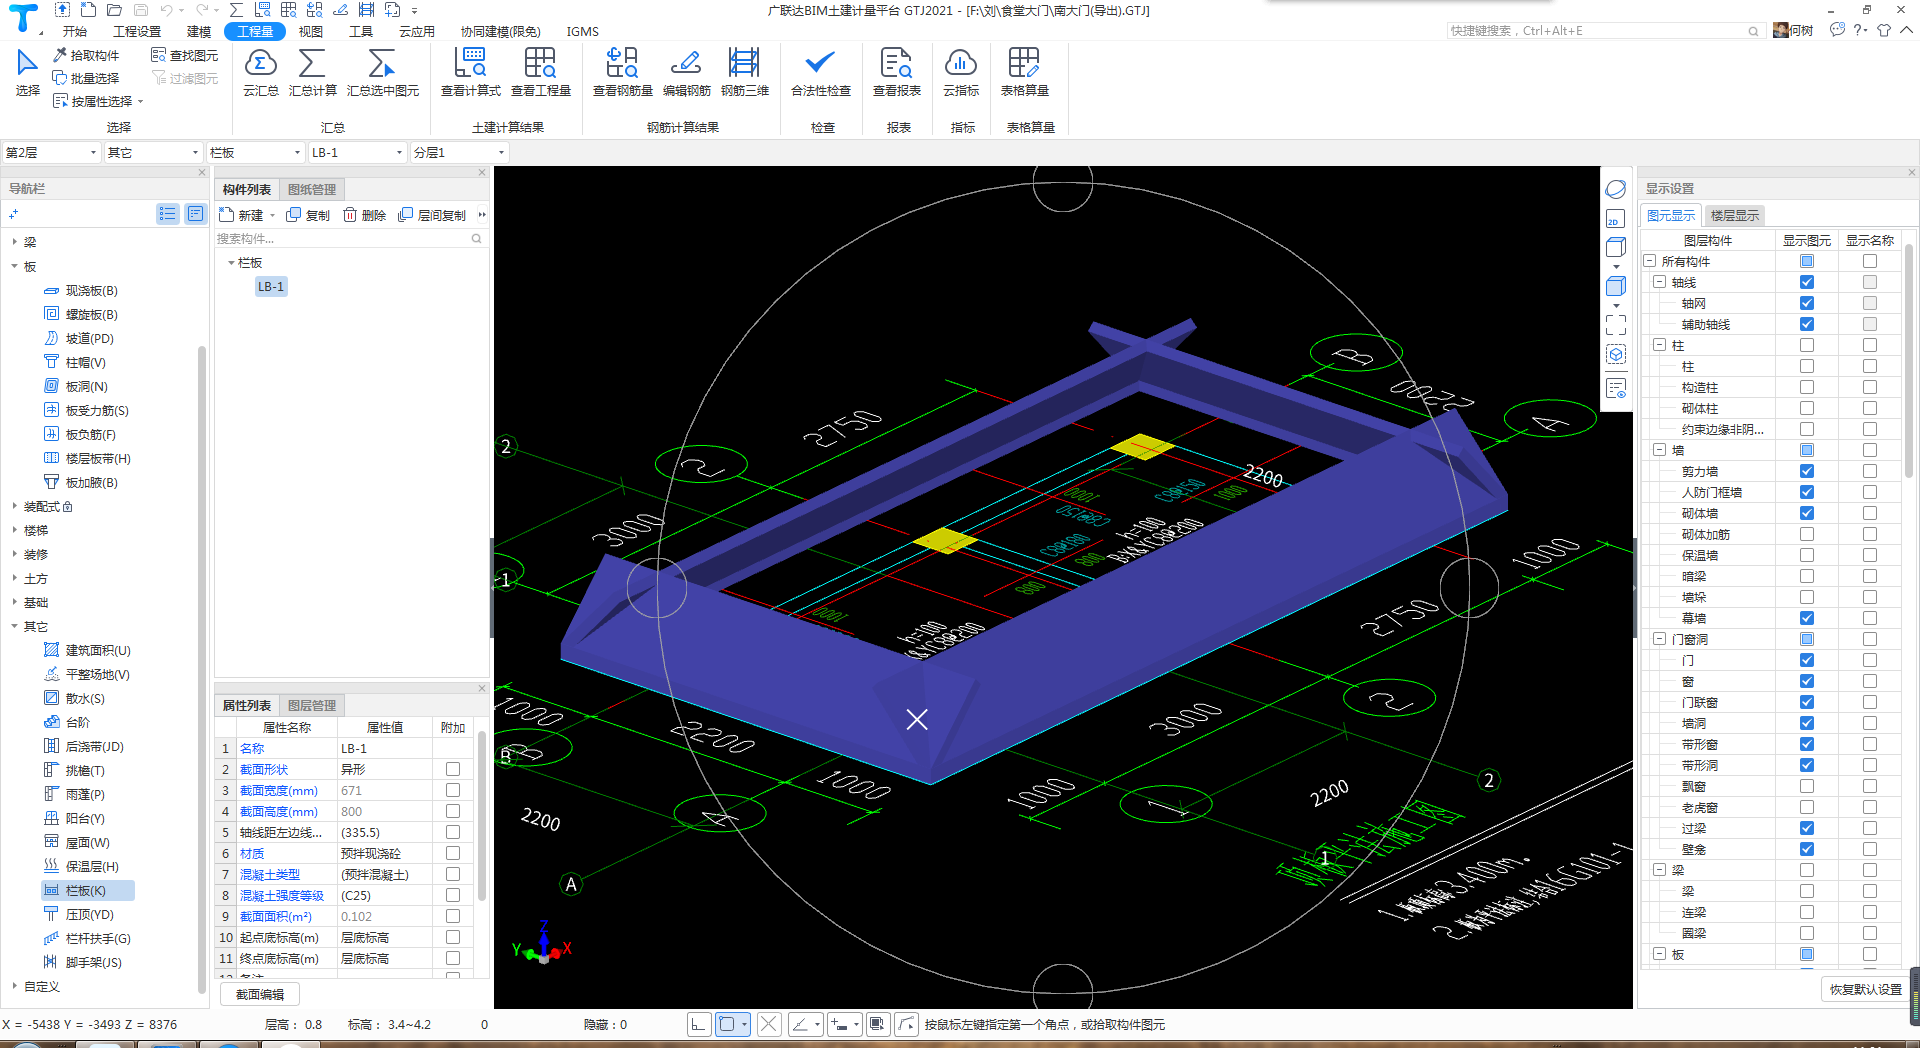Open the 建模 ribbon tab

click(199, 31)
